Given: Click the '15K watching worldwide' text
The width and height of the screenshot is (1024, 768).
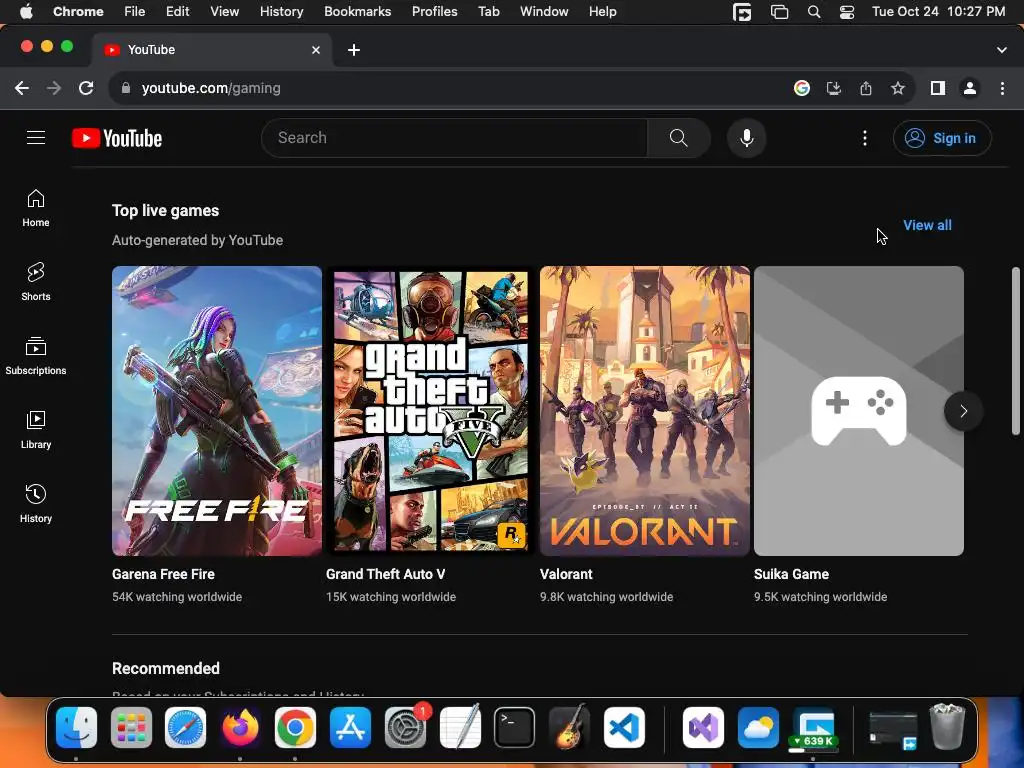Looking at the screenshot, I should [x=391, y=597].
